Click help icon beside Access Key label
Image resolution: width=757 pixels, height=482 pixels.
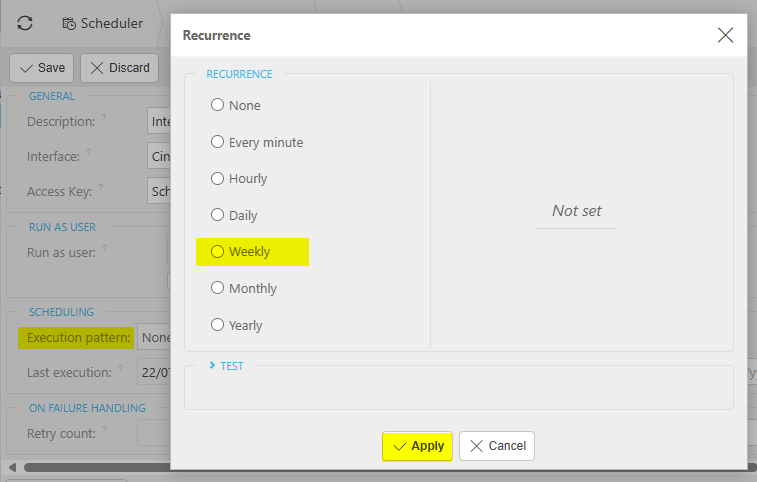pos(100,186)
